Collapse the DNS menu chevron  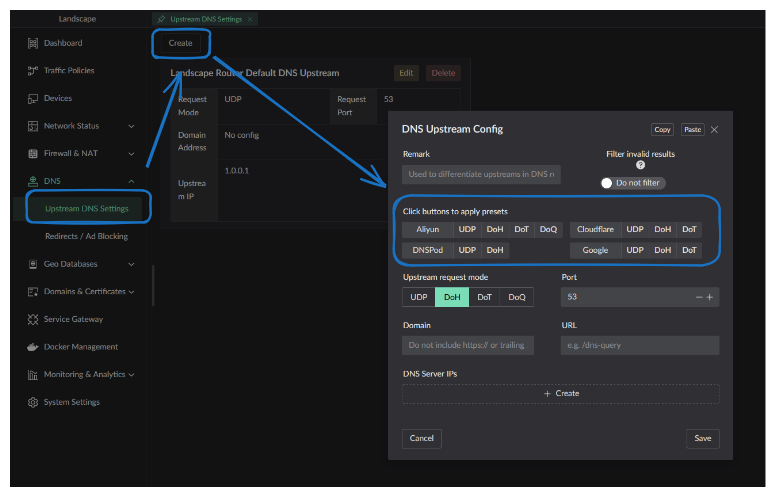coord(131,181)
